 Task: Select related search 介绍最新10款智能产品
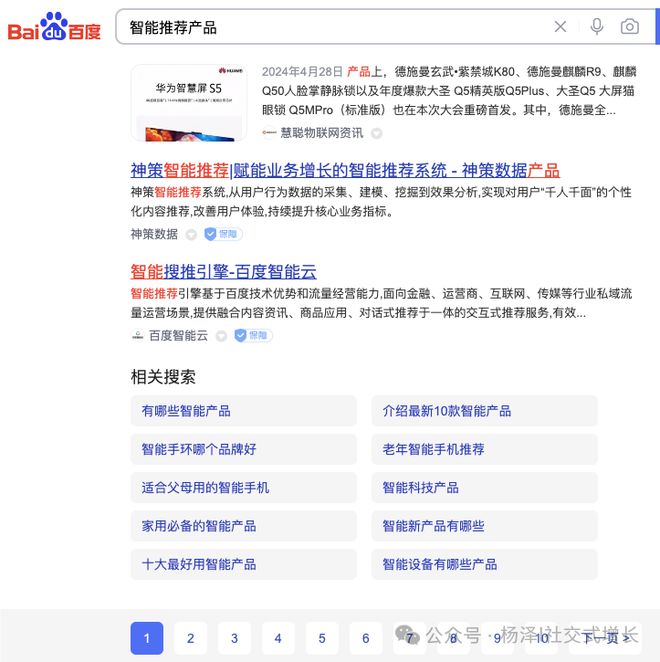click(x=484, y=411)
